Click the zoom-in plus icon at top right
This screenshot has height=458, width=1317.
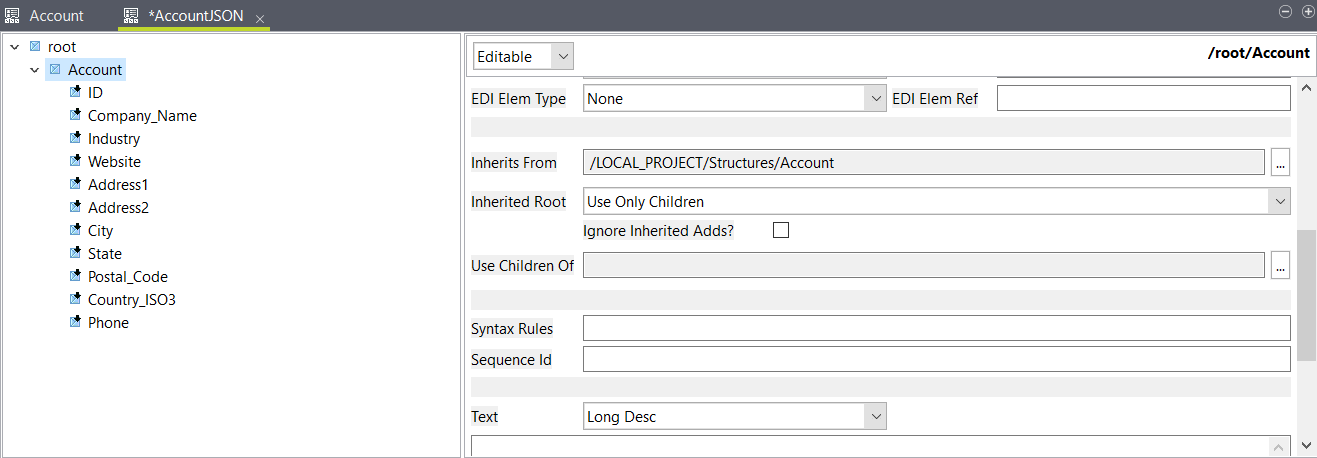(x=1307, y=11)
